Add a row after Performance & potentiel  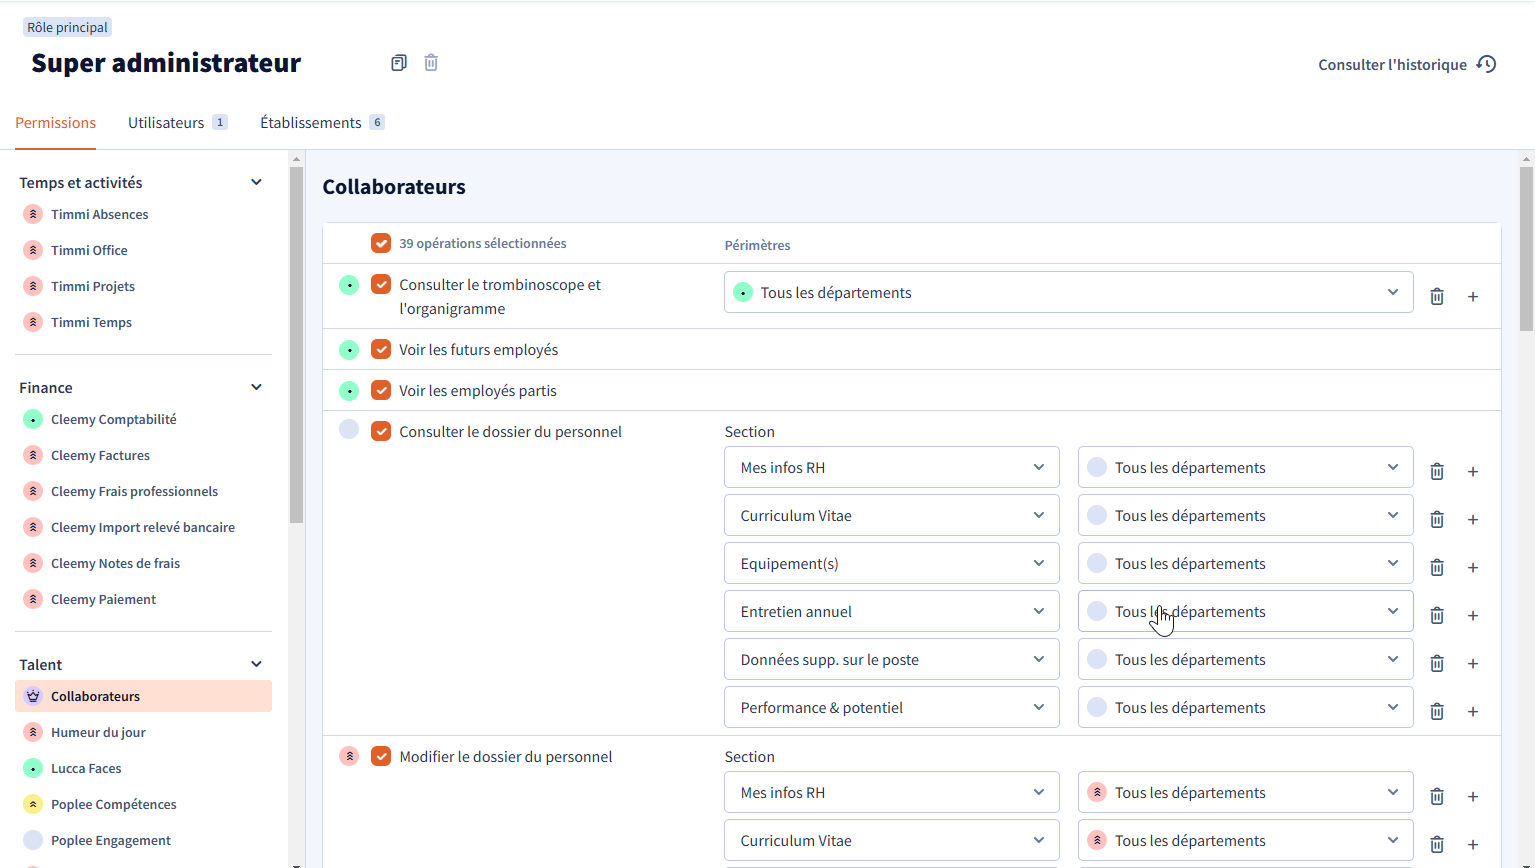point(1473,711)
